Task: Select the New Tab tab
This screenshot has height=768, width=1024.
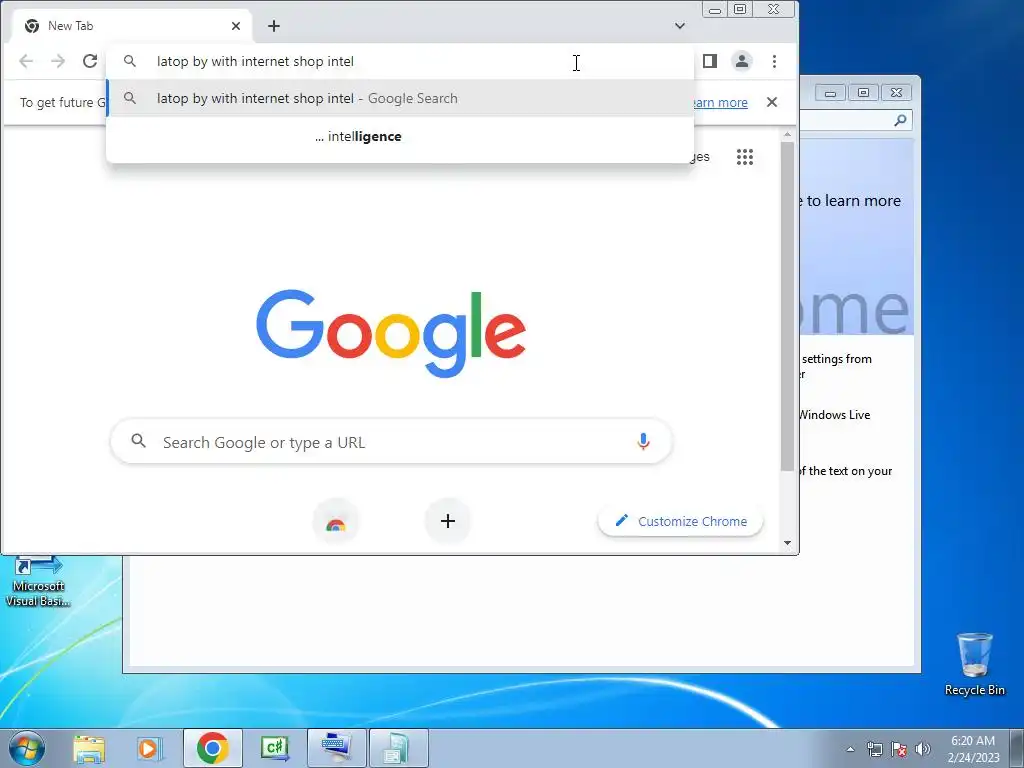Action: 133,26
